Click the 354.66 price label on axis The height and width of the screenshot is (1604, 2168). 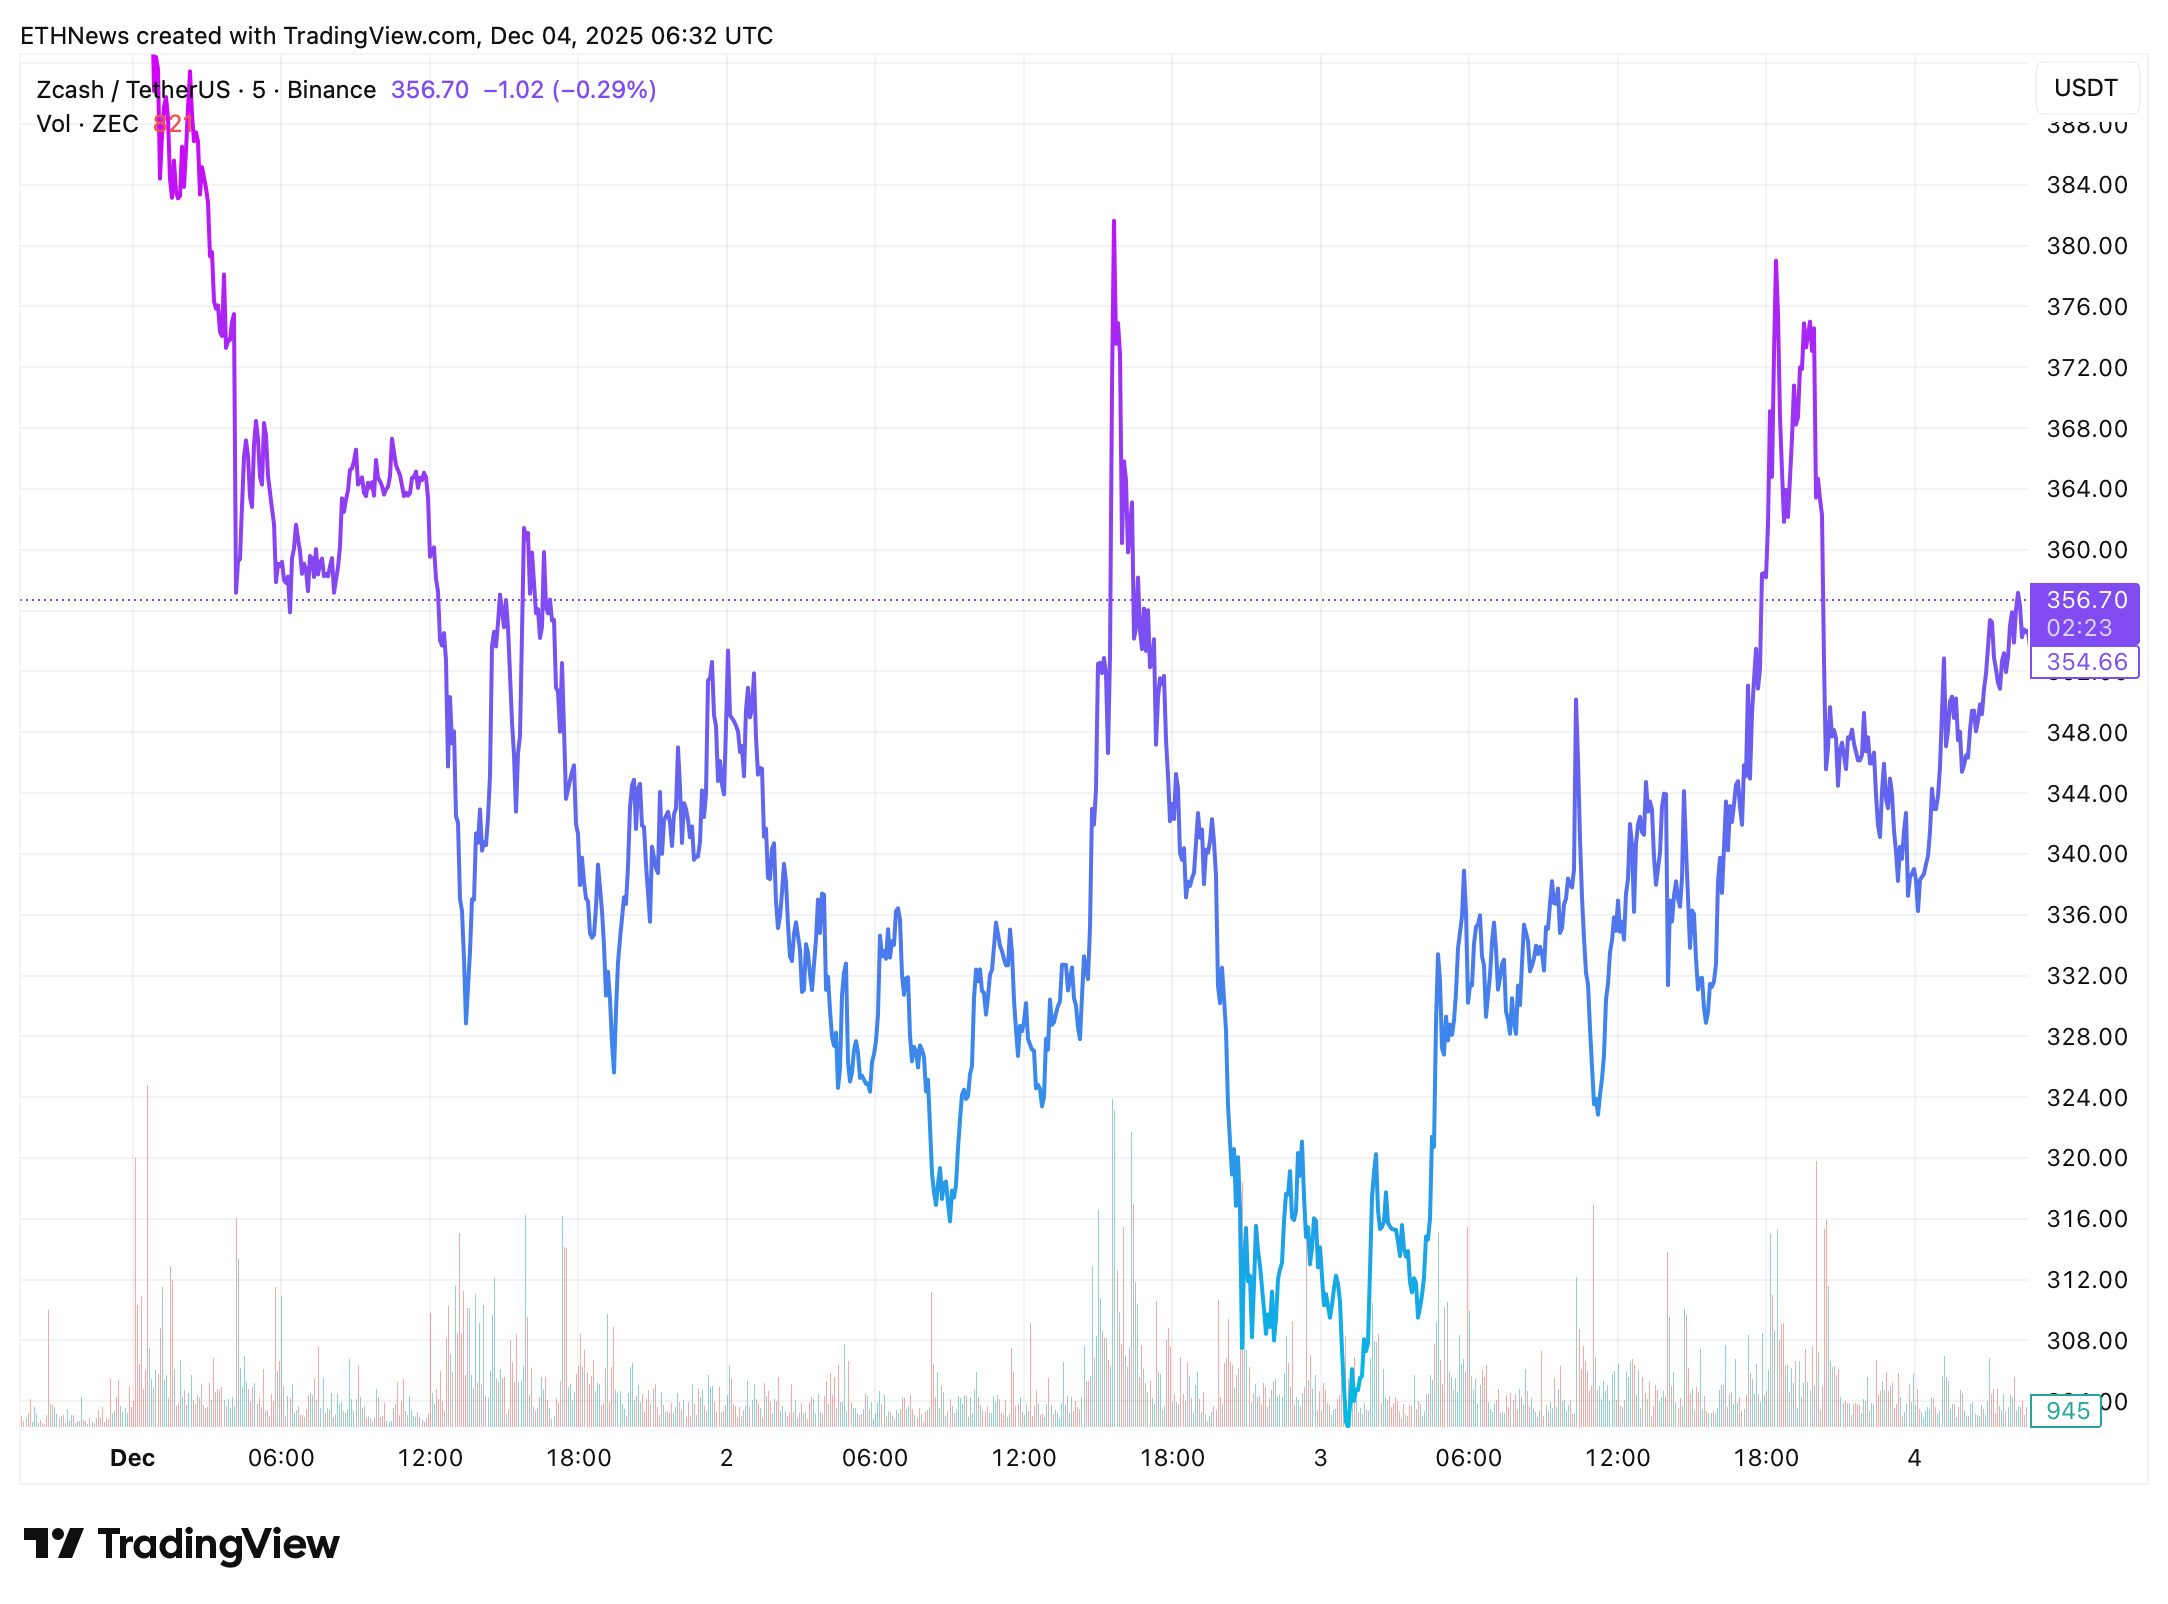[2085, 662]
